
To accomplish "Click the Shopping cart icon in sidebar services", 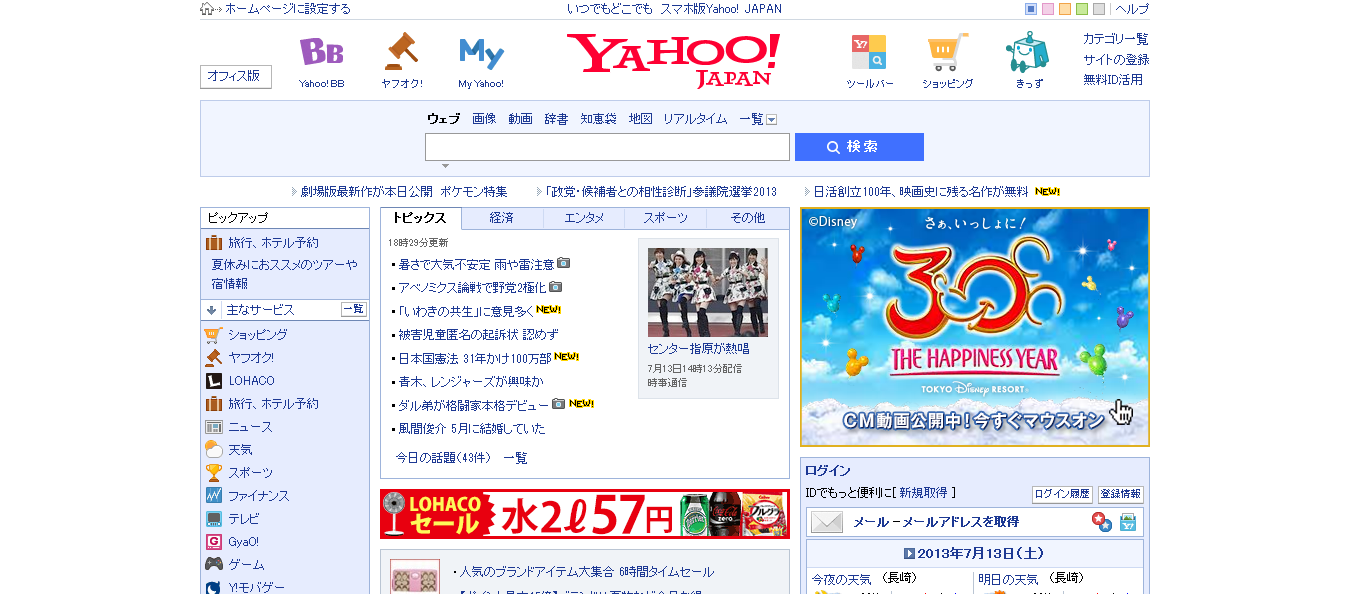I will tap(213, 335).
